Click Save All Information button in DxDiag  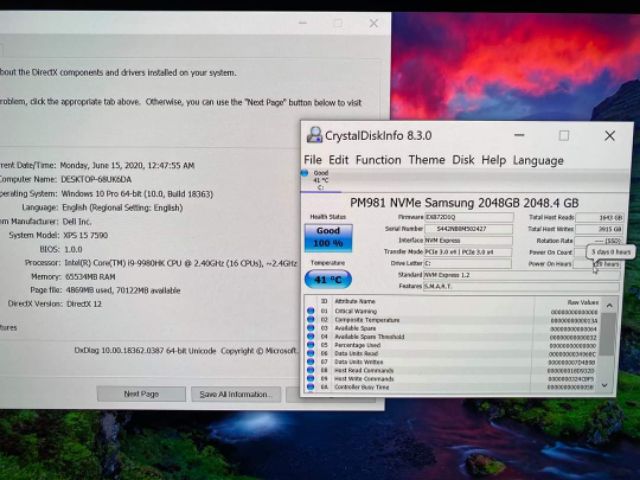[236, 394]
